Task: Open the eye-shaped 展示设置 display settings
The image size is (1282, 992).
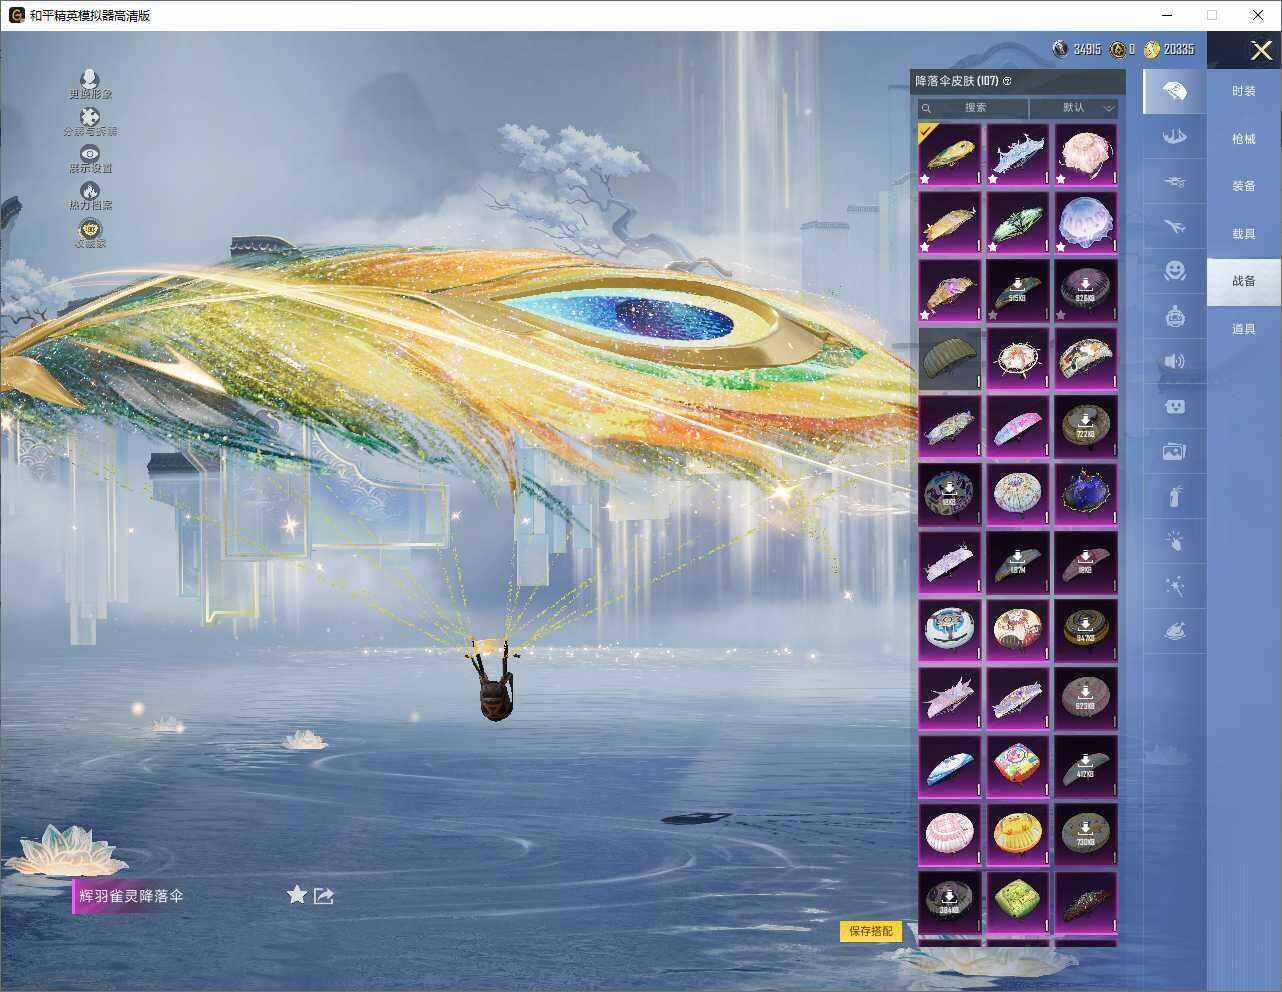Action: point(90,159)
